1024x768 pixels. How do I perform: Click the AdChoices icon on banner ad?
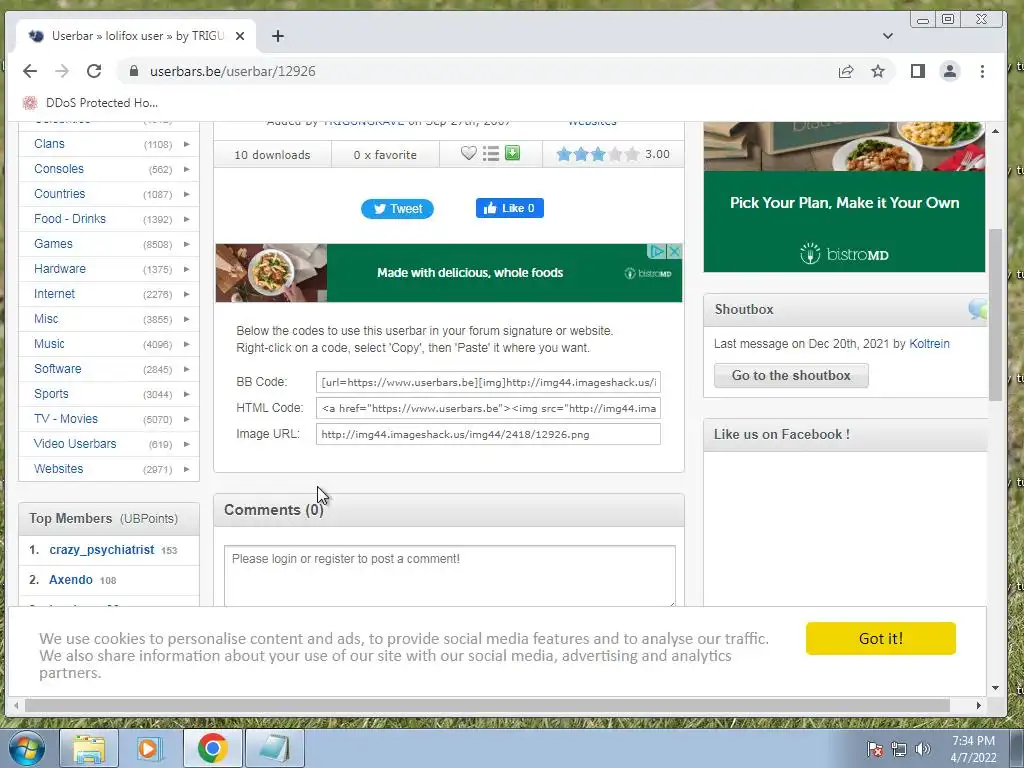click(x=657, y=251)
